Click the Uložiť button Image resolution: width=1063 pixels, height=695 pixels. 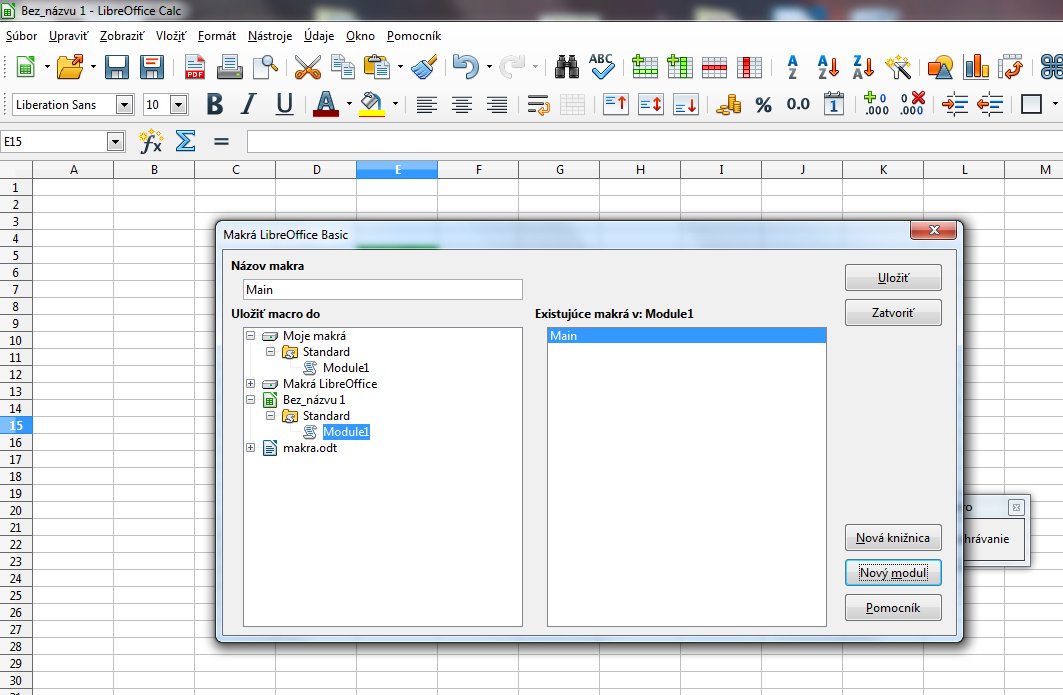tap(893, 277)
